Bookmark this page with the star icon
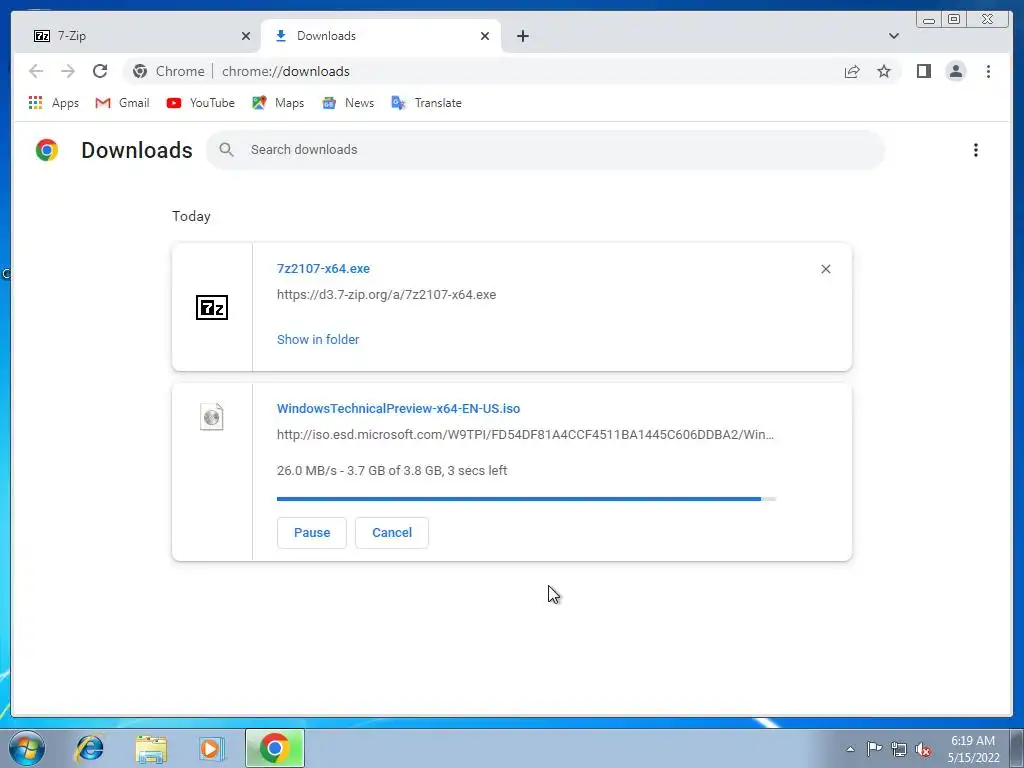This screenshot has height=768, width=1024. pyautogui.click(x=884, y=71)
